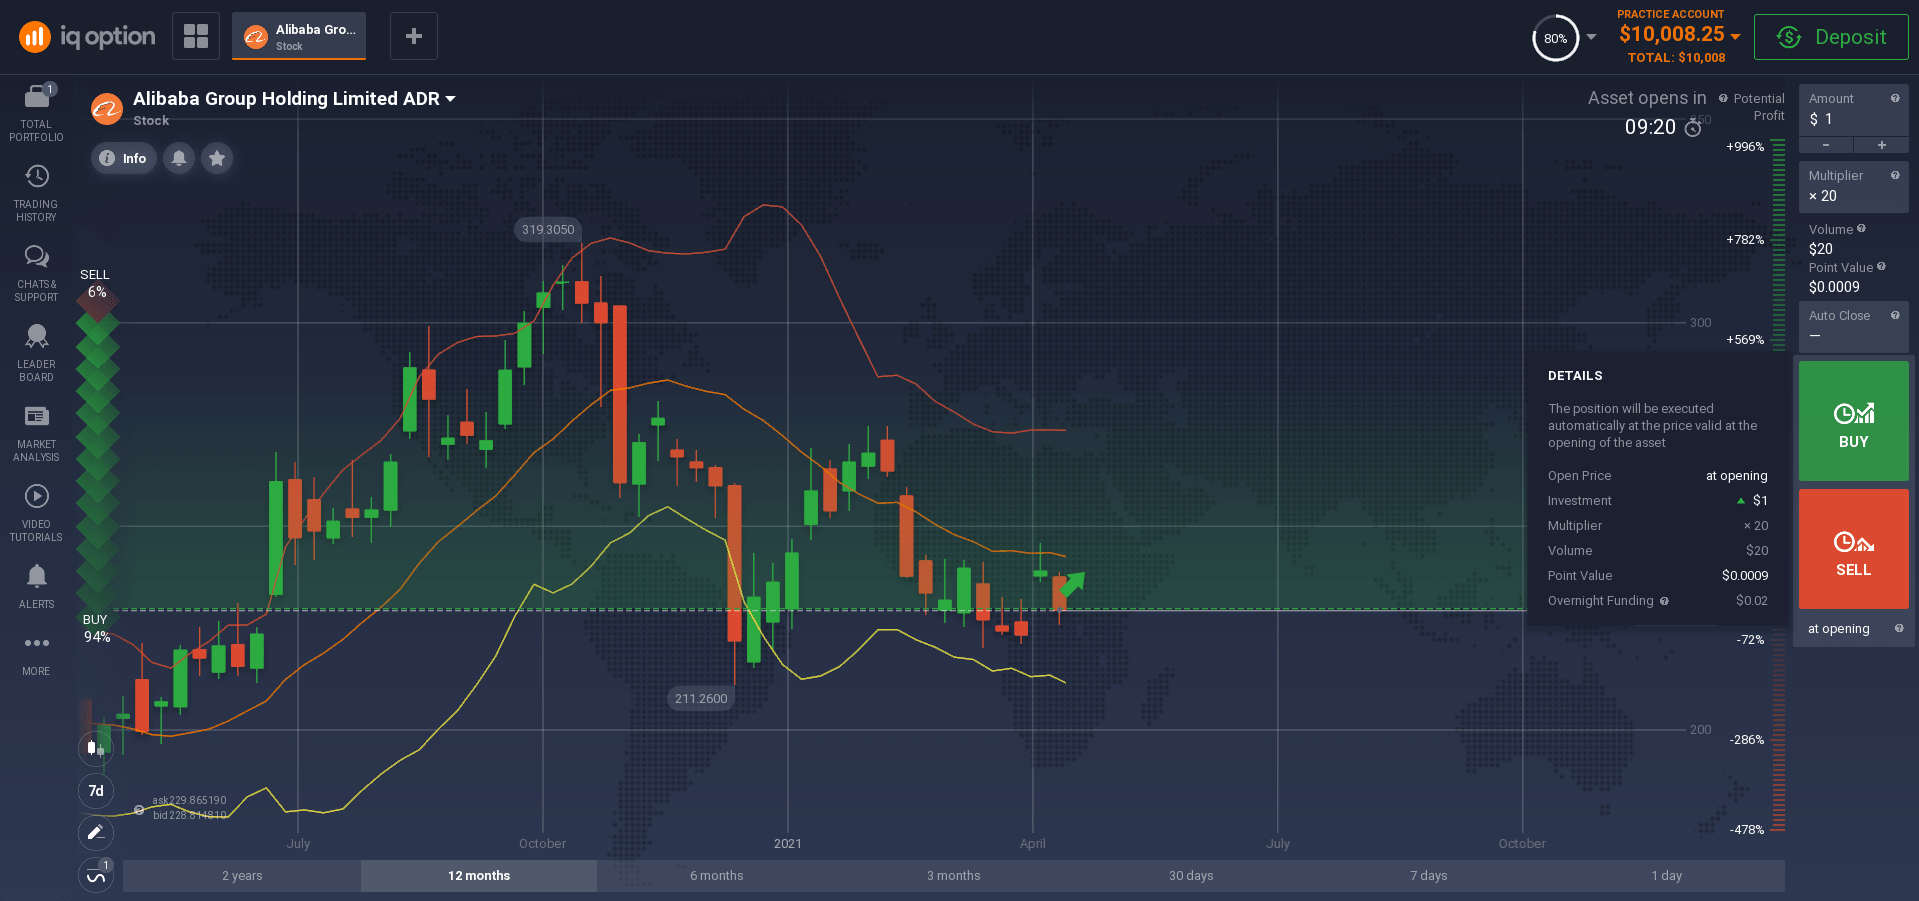Show Potential Profit help tooltip
The width and height of the screenshot is (1919, 901).
[1723, 98]
